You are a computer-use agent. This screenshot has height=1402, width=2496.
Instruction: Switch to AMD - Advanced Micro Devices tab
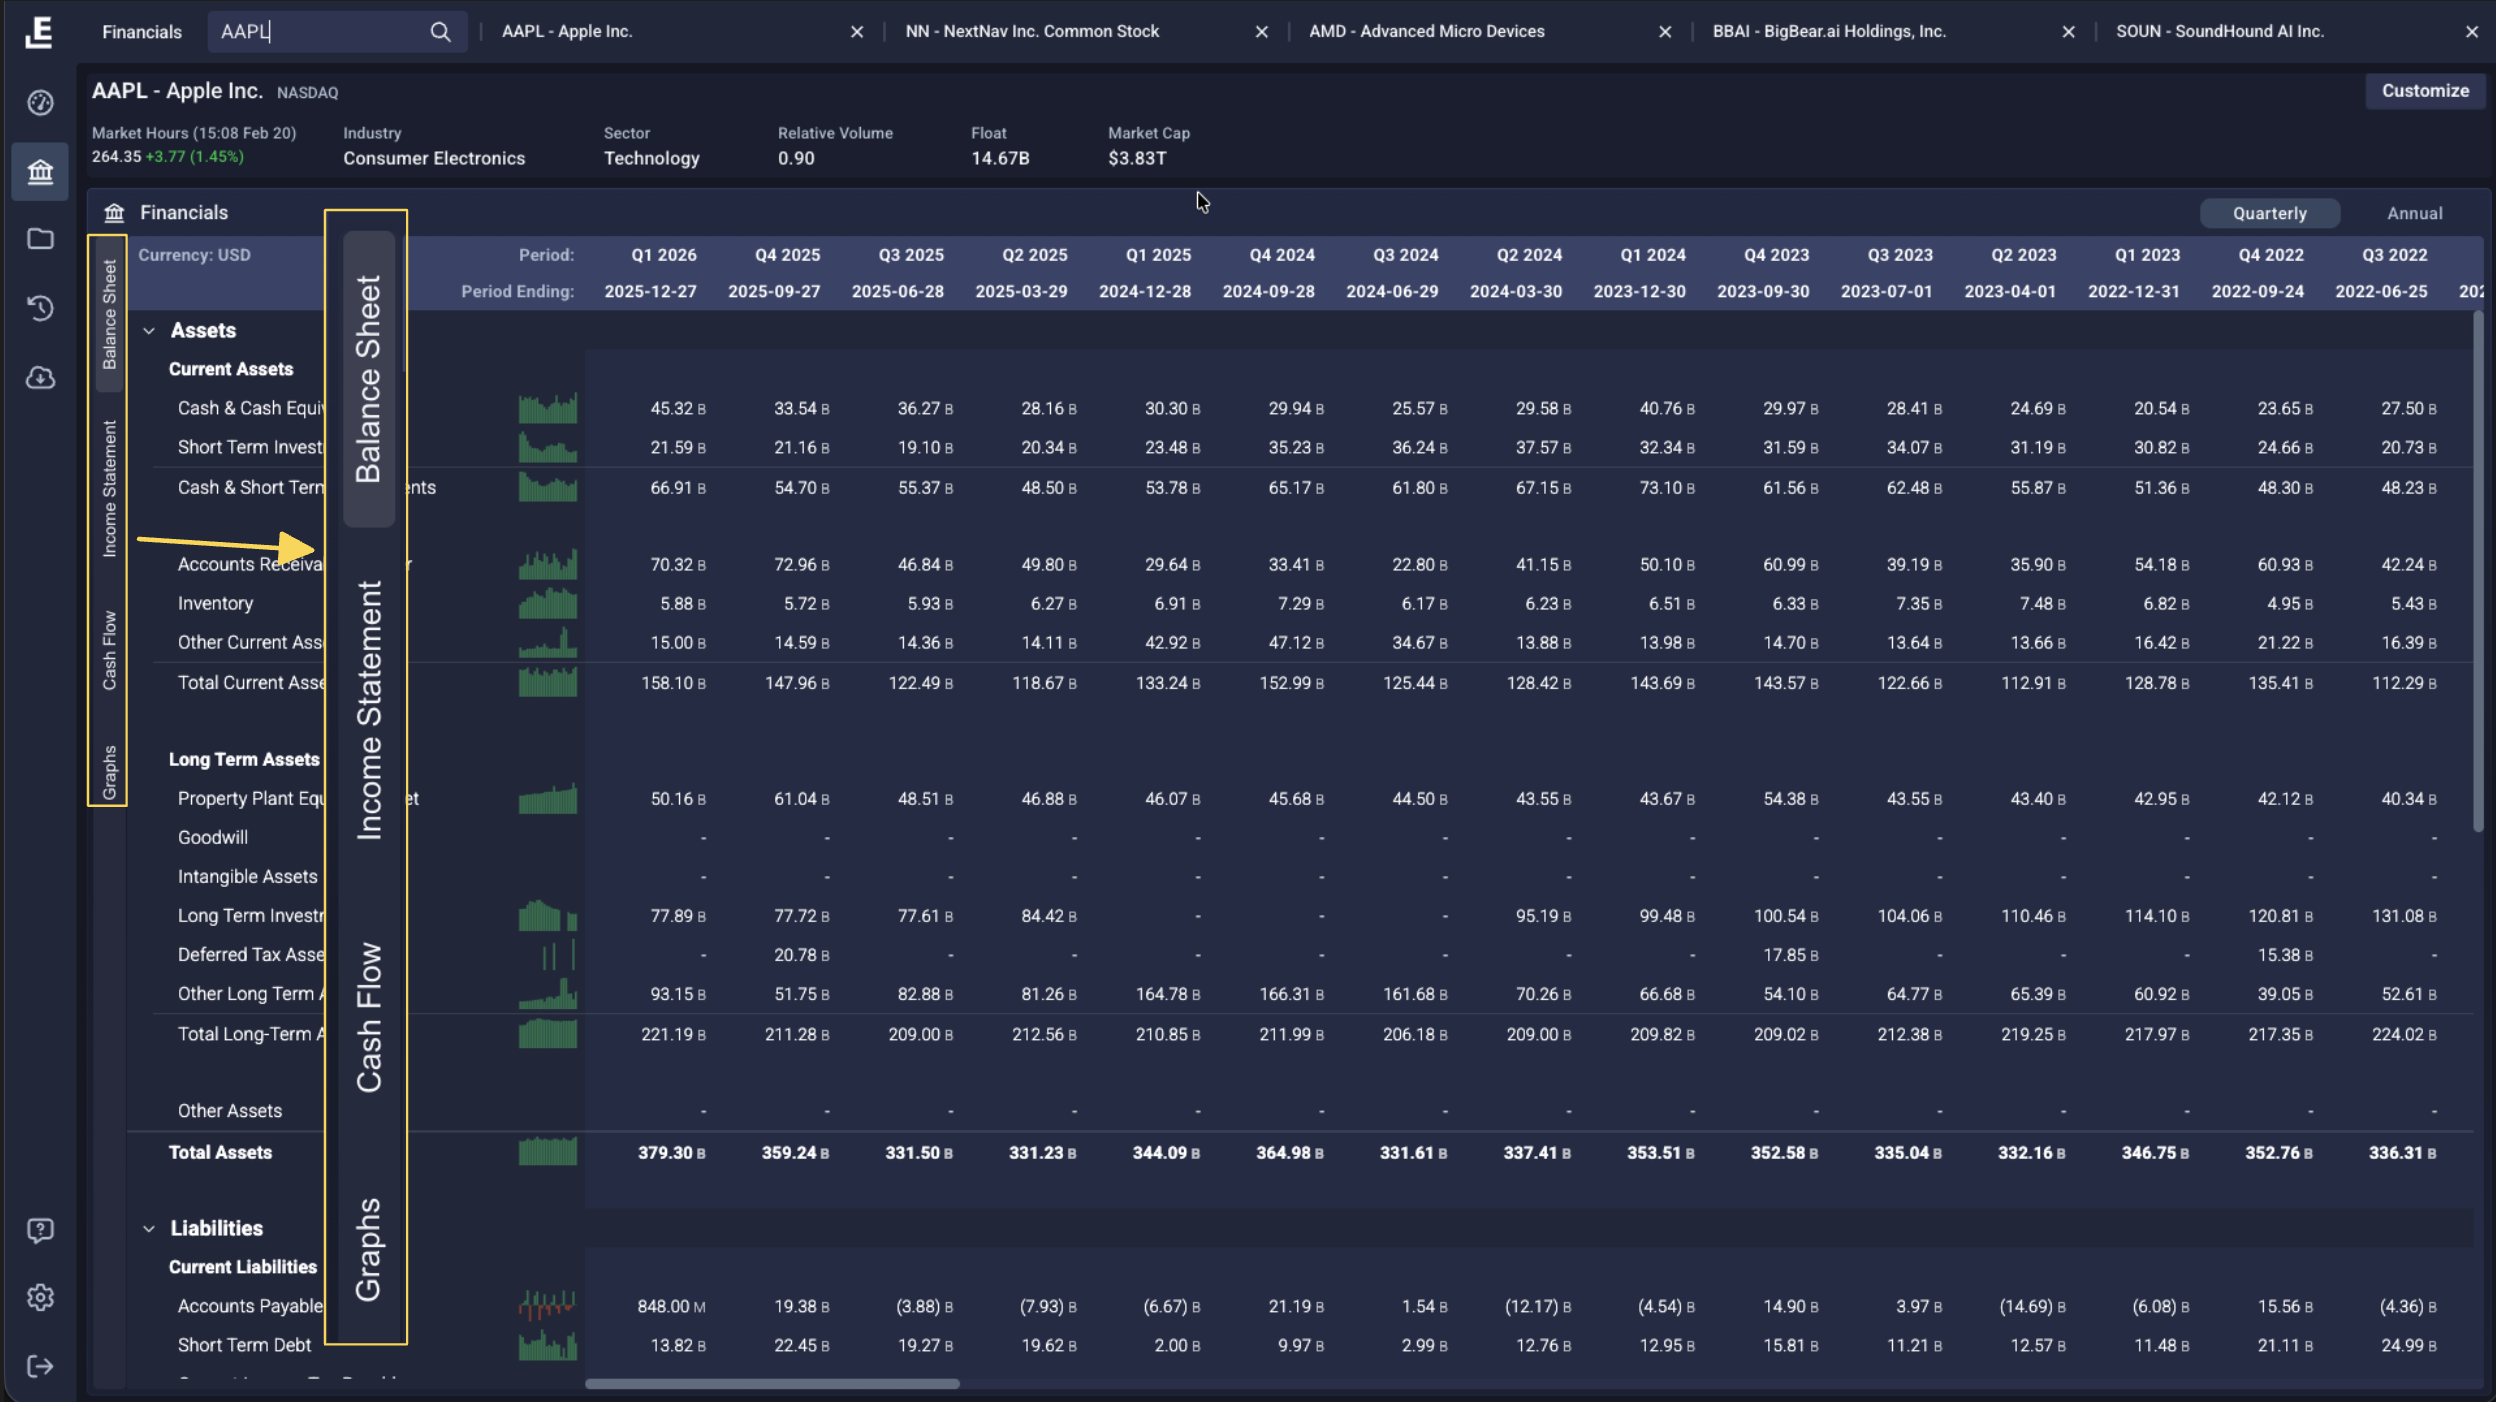pyautogui.click(x=1426, y=32)
